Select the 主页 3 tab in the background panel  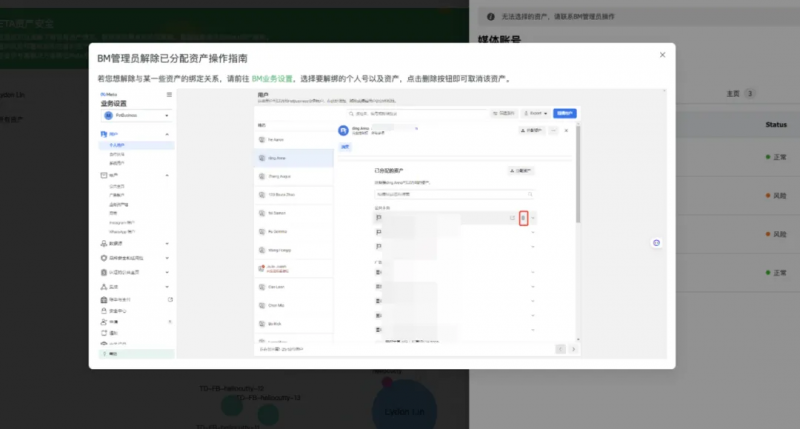pyautogui.click(x=741, y=94)
